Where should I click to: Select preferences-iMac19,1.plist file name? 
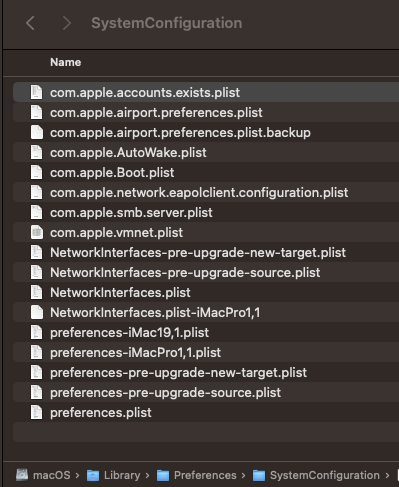click(x=130, y=332)
